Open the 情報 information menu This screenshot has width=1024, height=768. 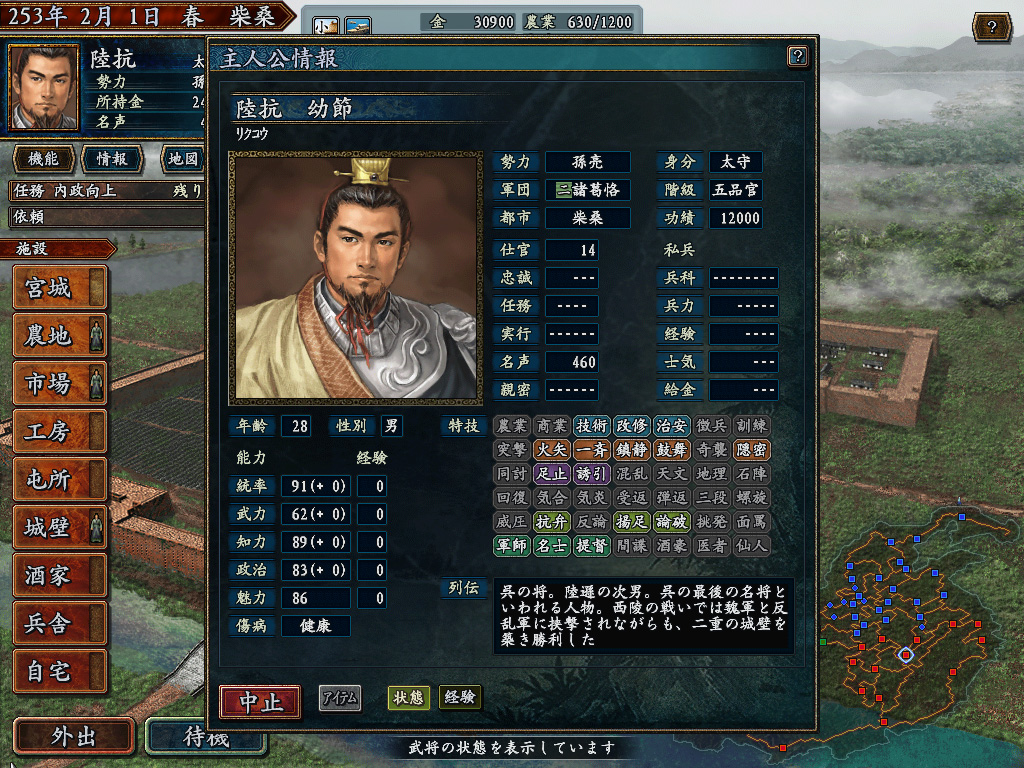pos(112,159)
